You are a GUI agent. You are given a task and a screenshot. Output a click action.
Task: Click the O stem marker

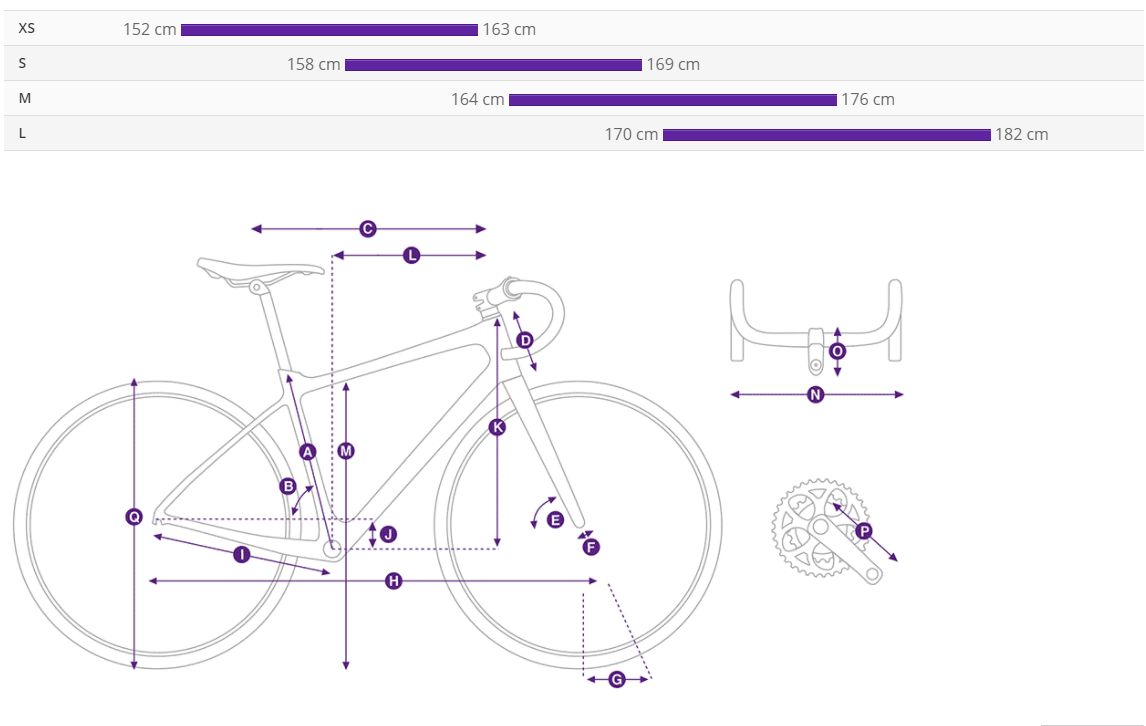pyautogui.click(x=838, y=351)
